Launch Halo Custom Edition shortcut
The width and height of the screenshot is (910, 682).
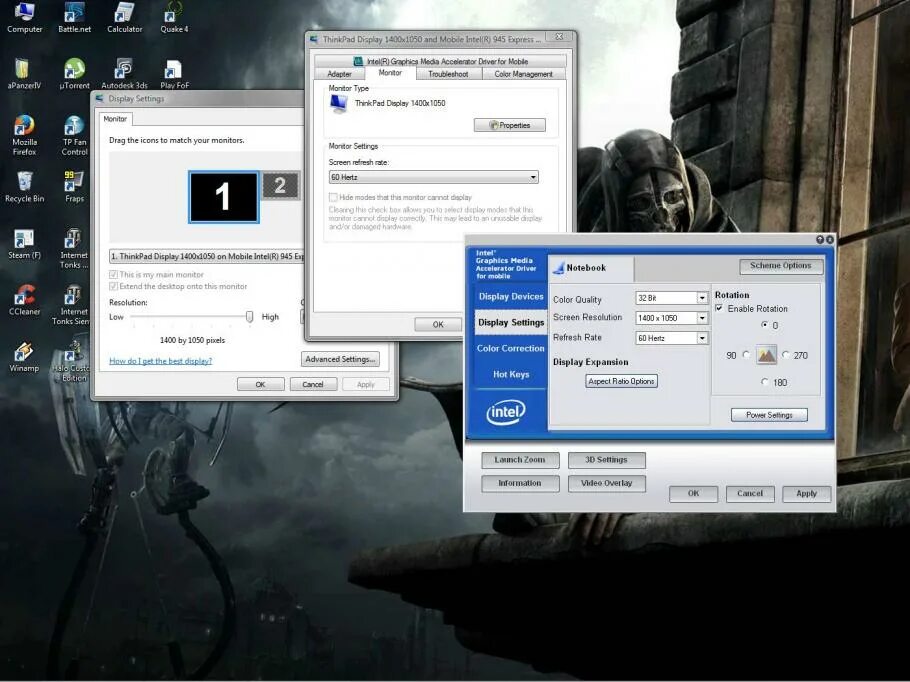tap(72, 361)
